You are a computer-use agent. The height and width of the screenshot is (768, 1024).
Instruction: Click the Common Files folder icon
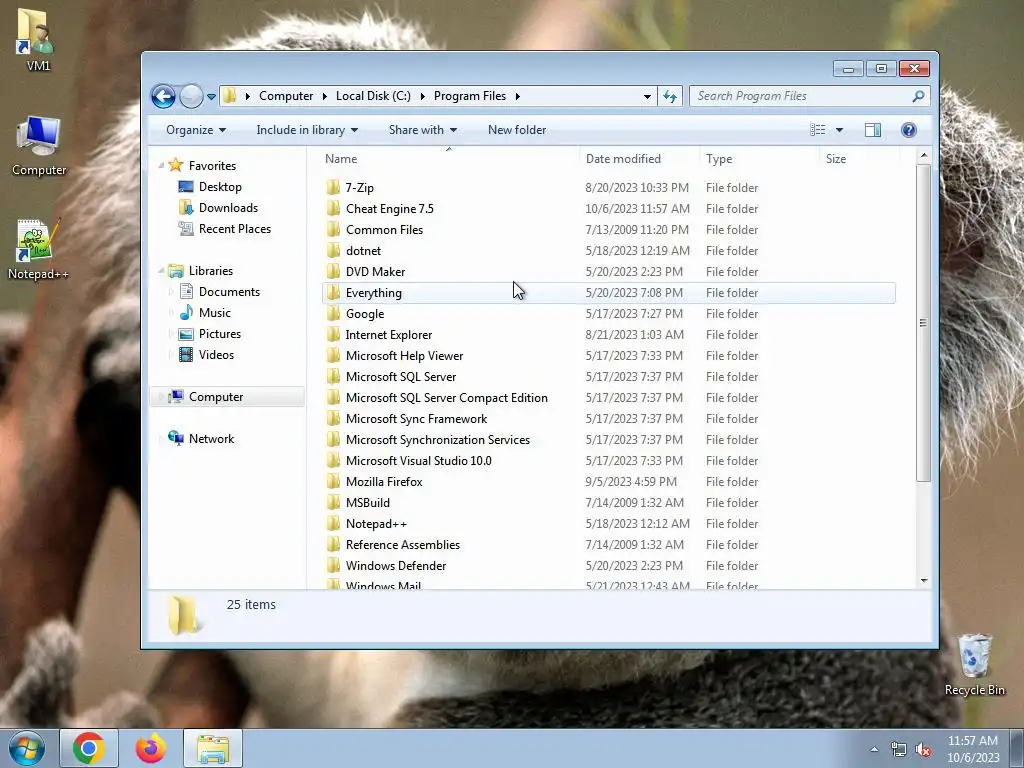[333, 229]
